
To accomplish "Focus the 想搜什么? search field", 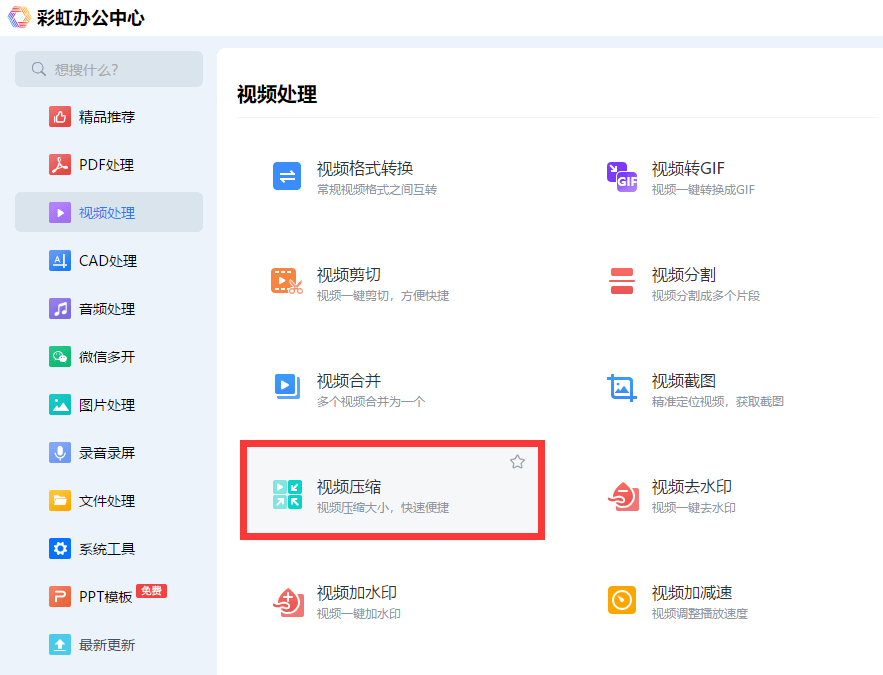I will coord(109,69).
